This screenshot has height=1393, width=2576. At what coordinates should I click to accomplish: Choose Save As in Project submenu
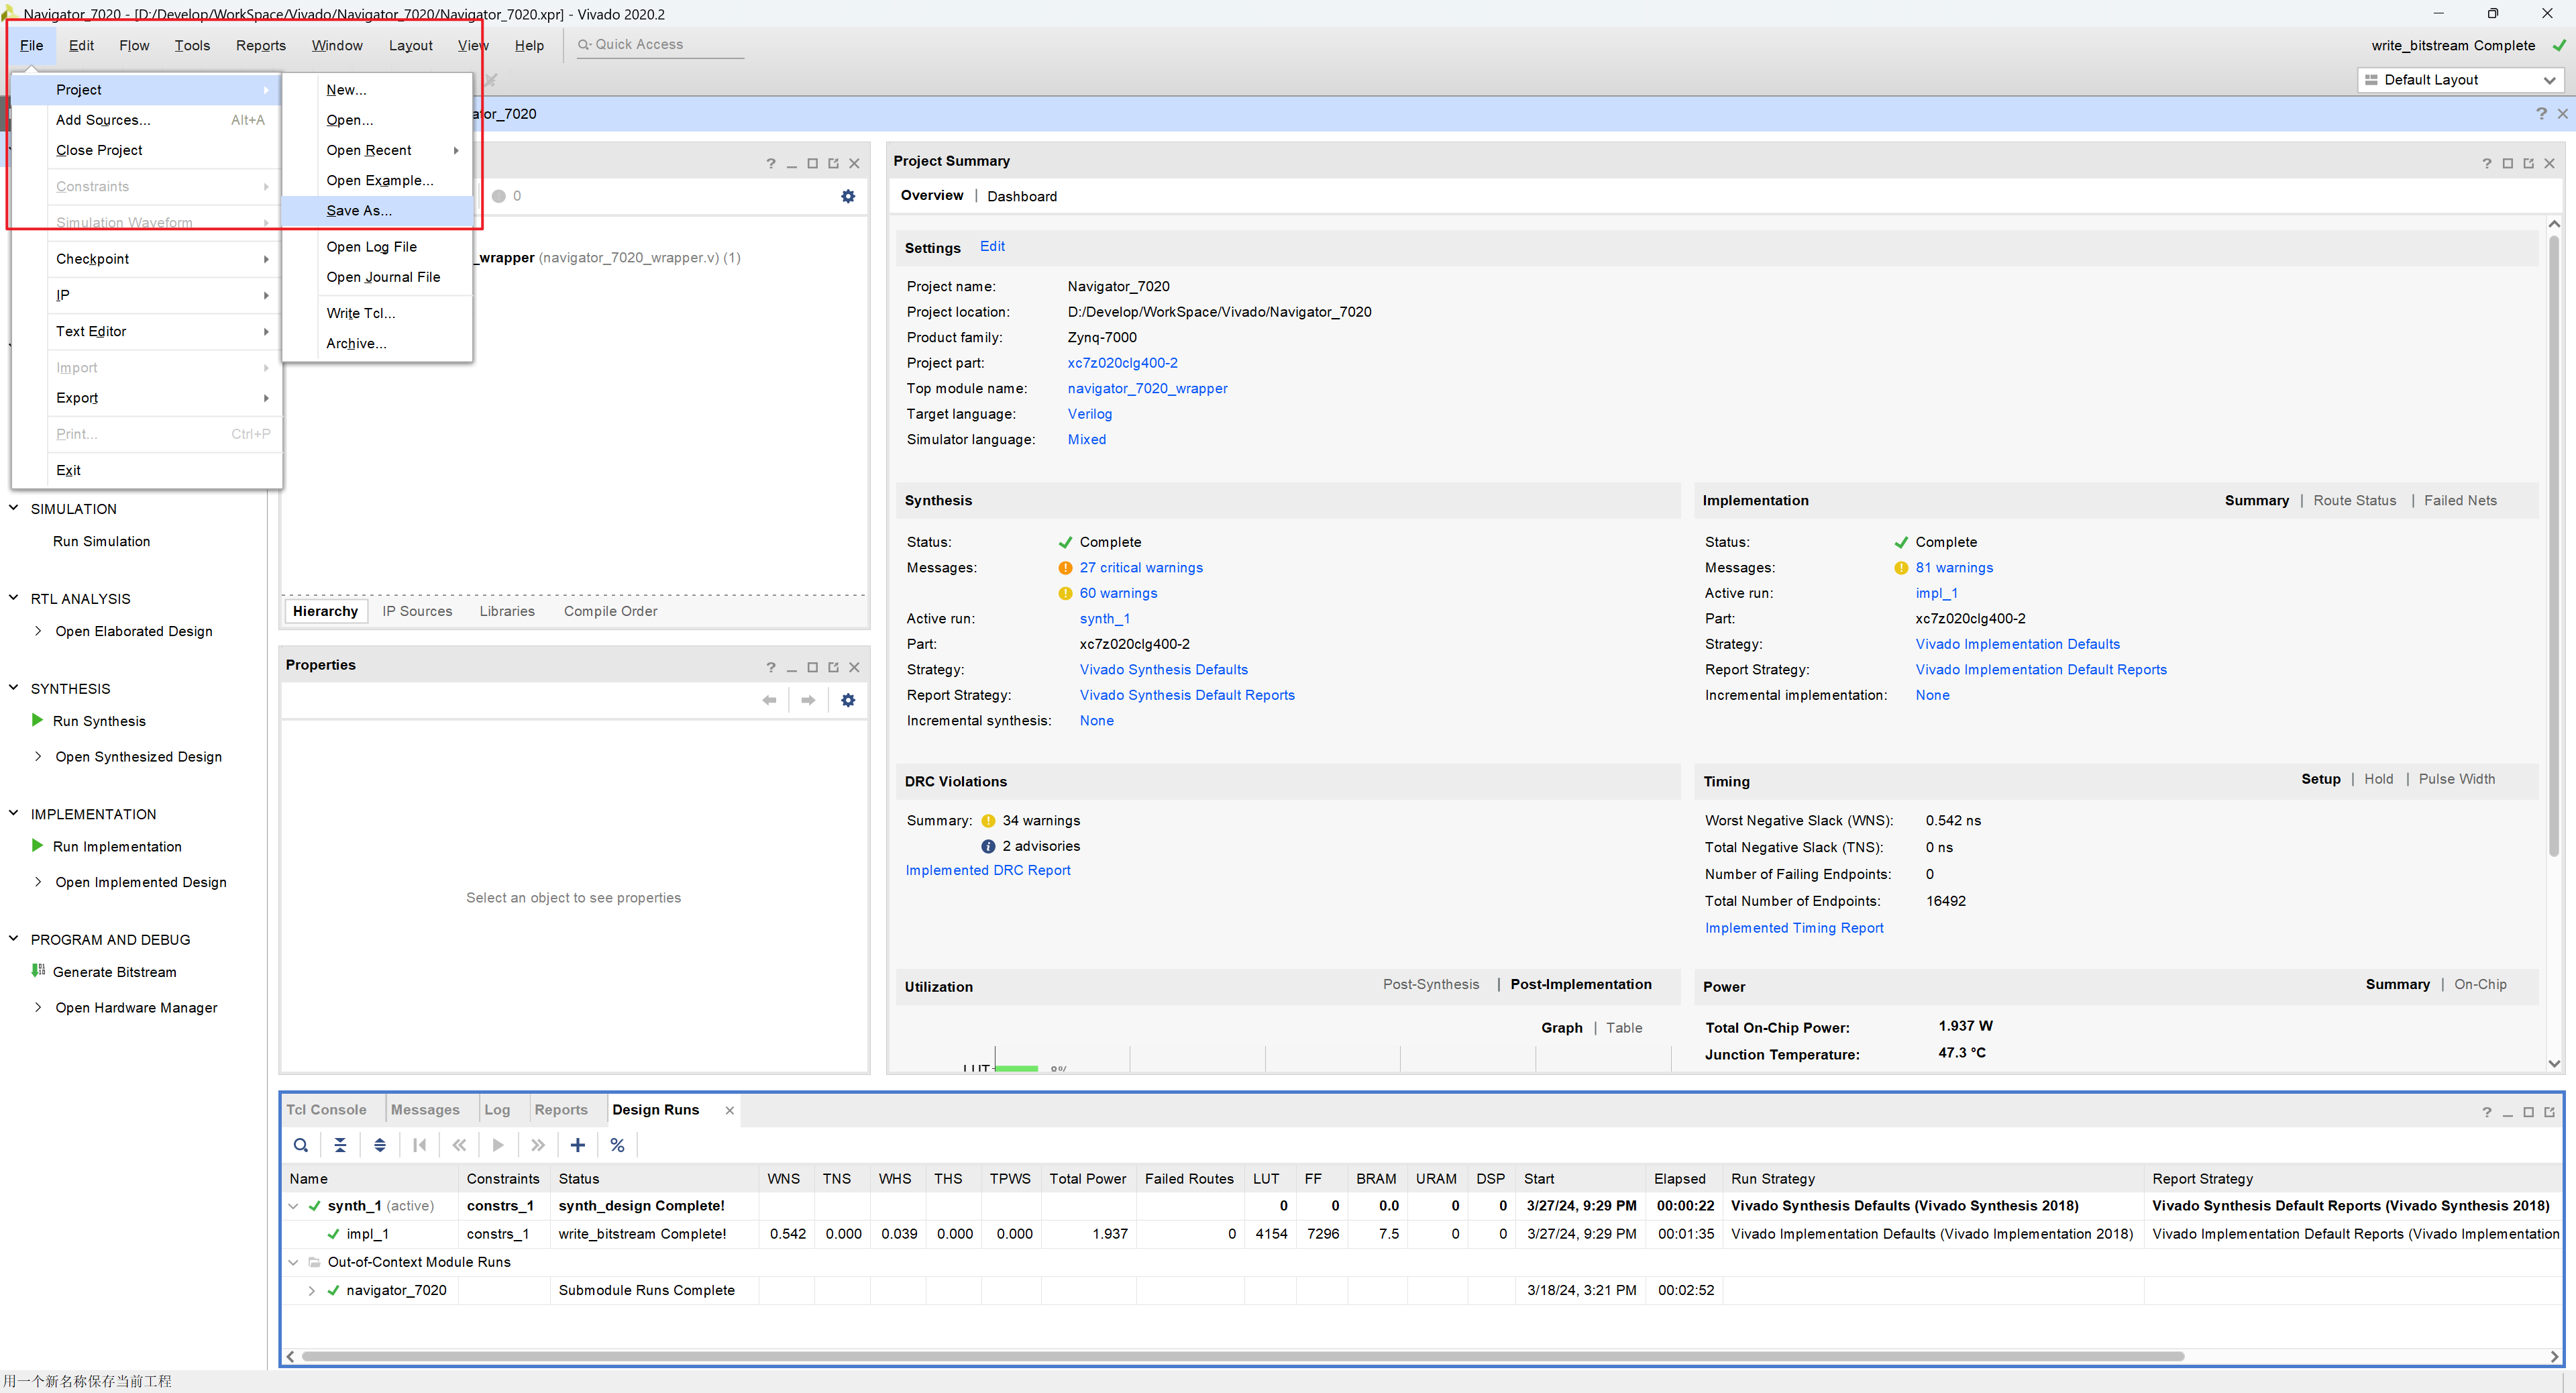pyautogui.click(x=377, y=211)
